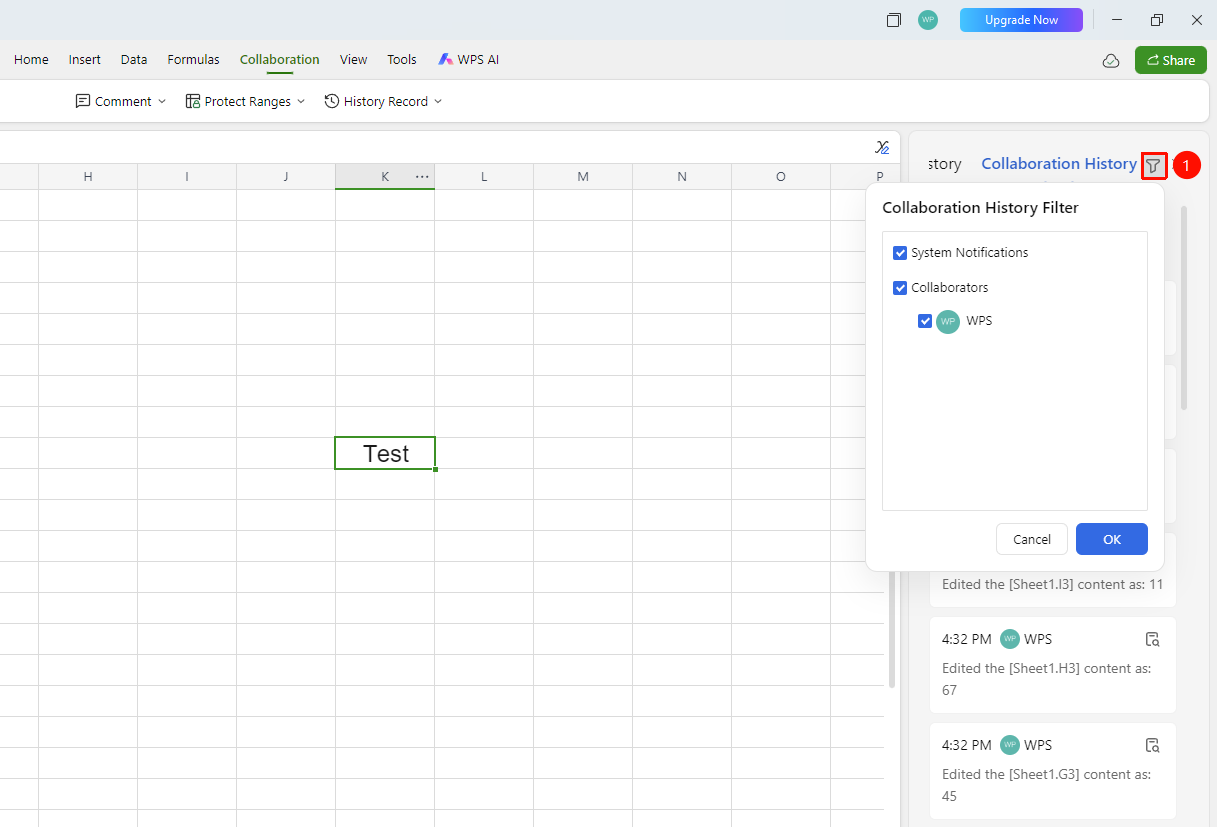Screen dimensions: 1217x827
Task: Click the history panel vertical scrollbar
Action: 1184,308
